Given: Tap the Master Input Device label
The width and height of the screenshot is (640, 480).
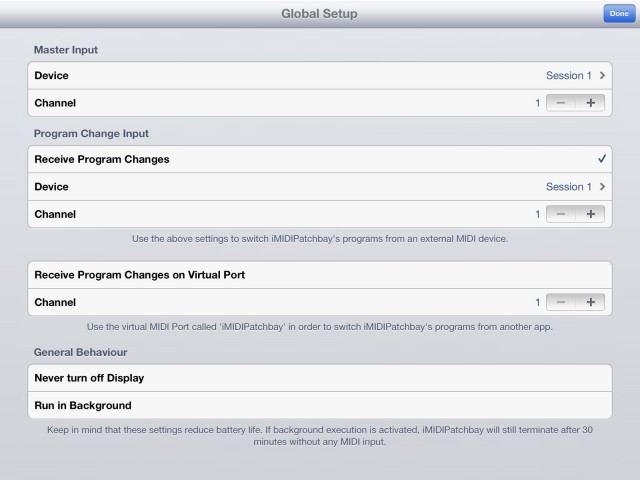Looking at the screenshot, I should pyautogui.click(x=52, y=75).
